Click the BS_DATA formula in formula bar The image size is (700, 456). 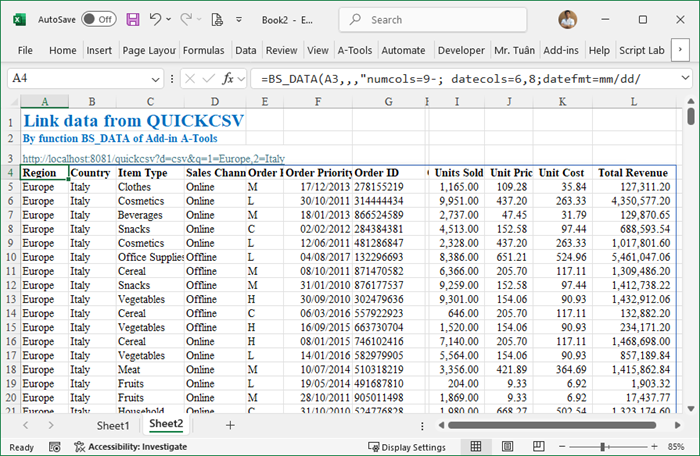(451, 79)
